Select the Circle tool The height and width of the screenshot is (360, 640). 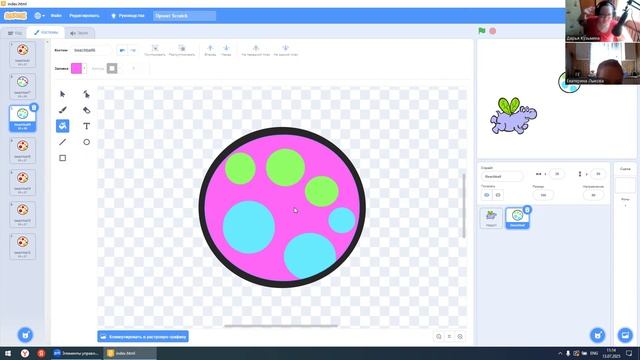coord(87,142)
